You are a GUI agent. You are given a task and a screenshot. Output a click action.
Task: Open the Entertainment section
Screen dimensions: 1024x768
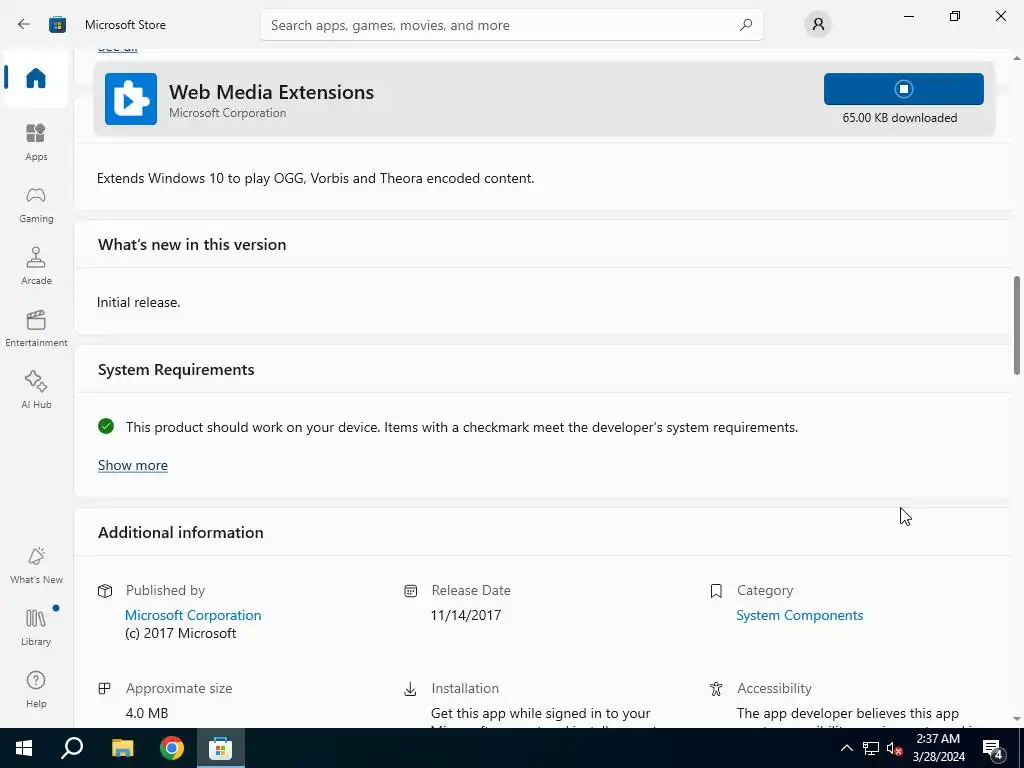click(36, 328)
